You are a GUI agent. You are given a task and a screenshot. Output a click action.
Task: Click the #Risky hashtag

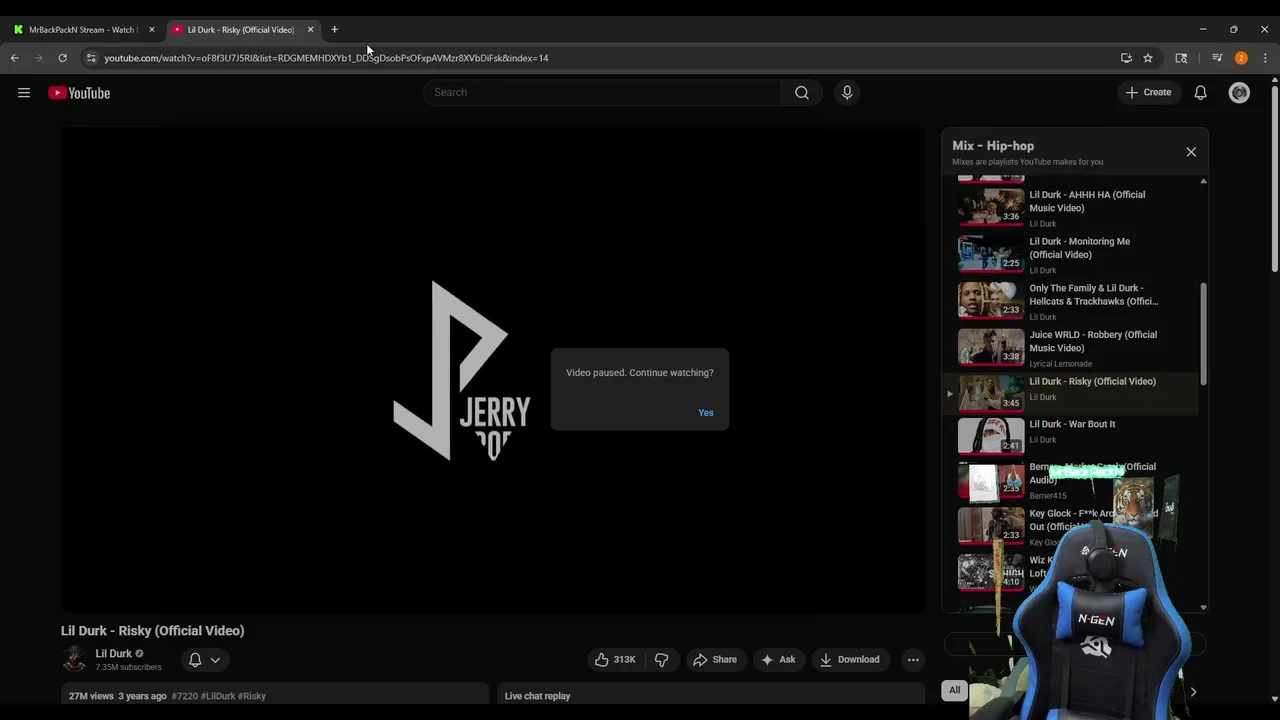[252, 696]
